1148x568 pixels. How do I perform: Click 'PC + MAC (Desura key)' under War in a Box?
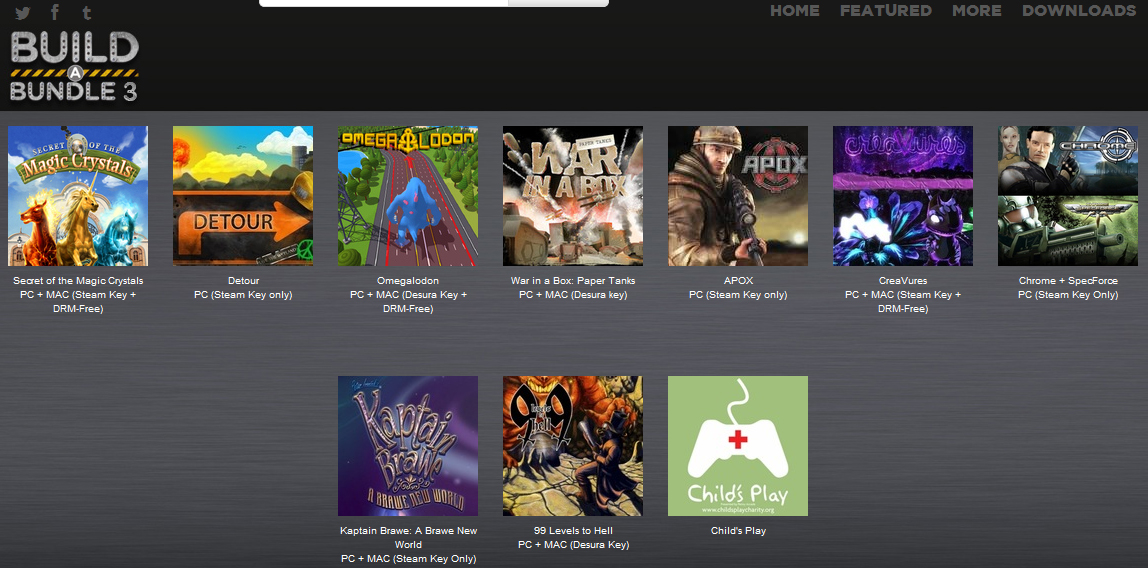(x=573, y=295)
